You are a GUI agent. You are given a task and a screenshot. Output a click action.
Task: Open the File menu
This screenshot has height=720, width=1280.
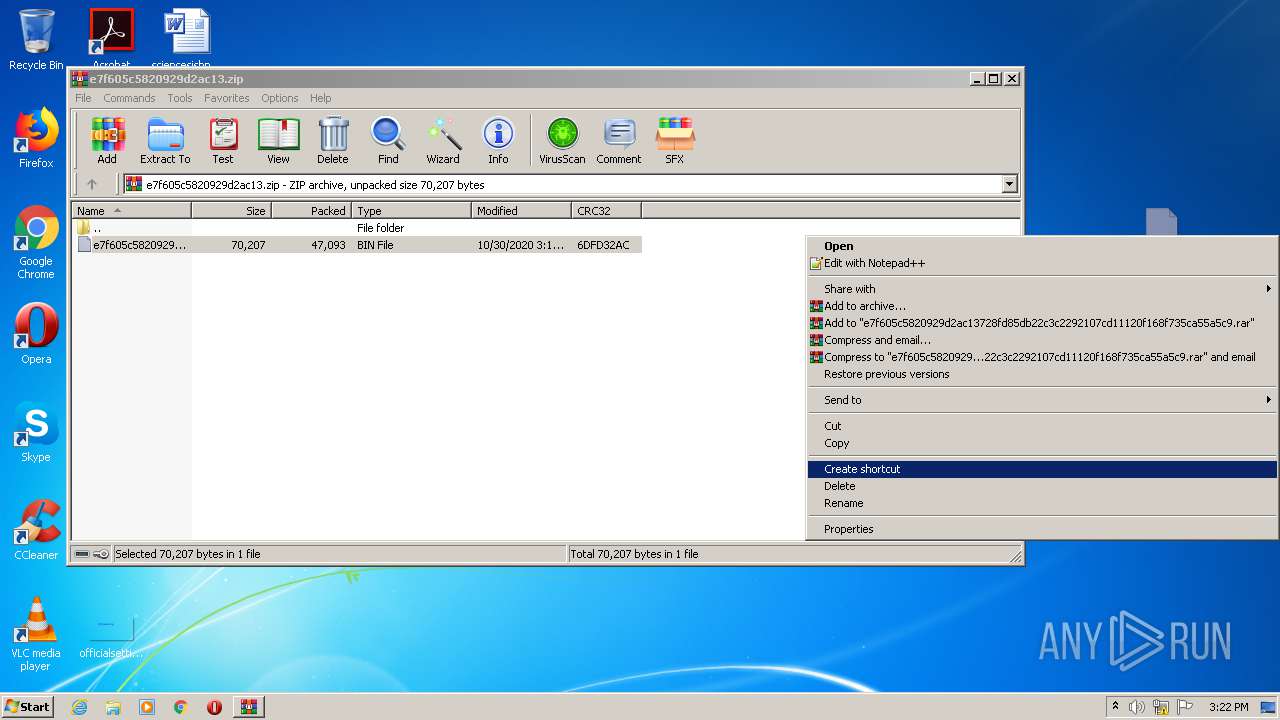(83, 98)
